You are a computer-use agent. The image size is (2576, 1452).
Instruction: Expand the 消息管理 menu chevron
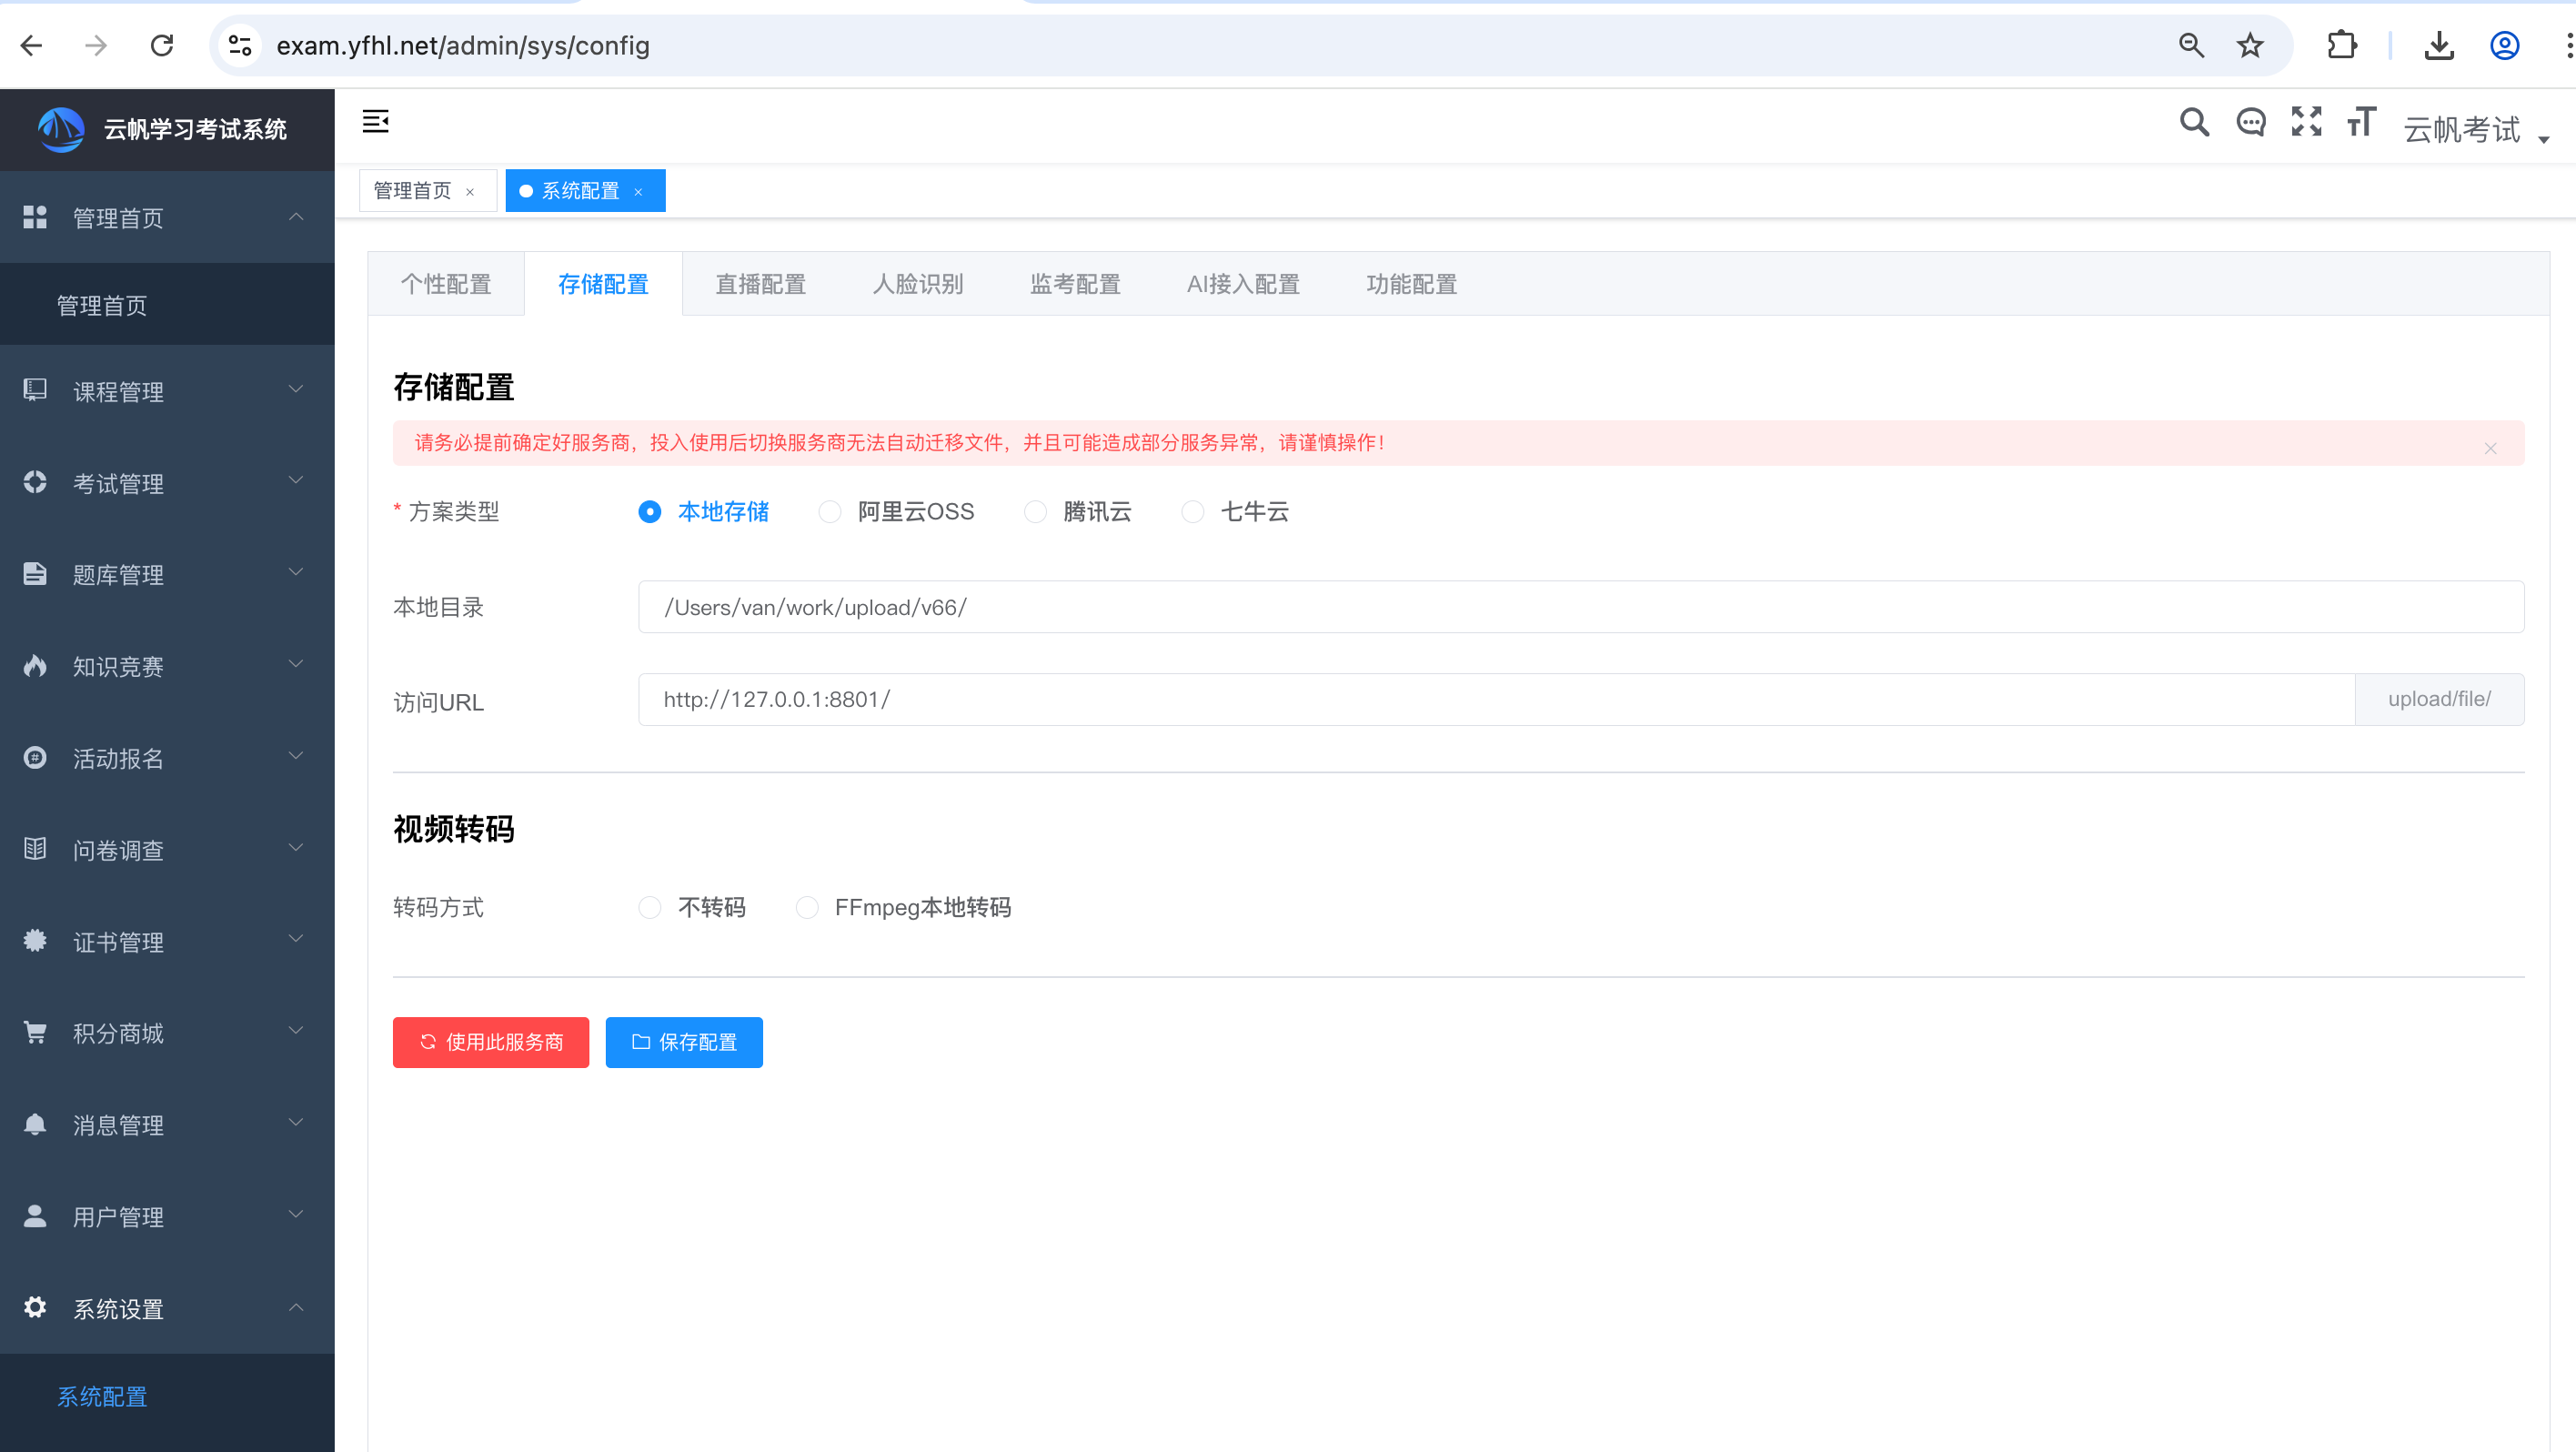tap(296, 1123)
